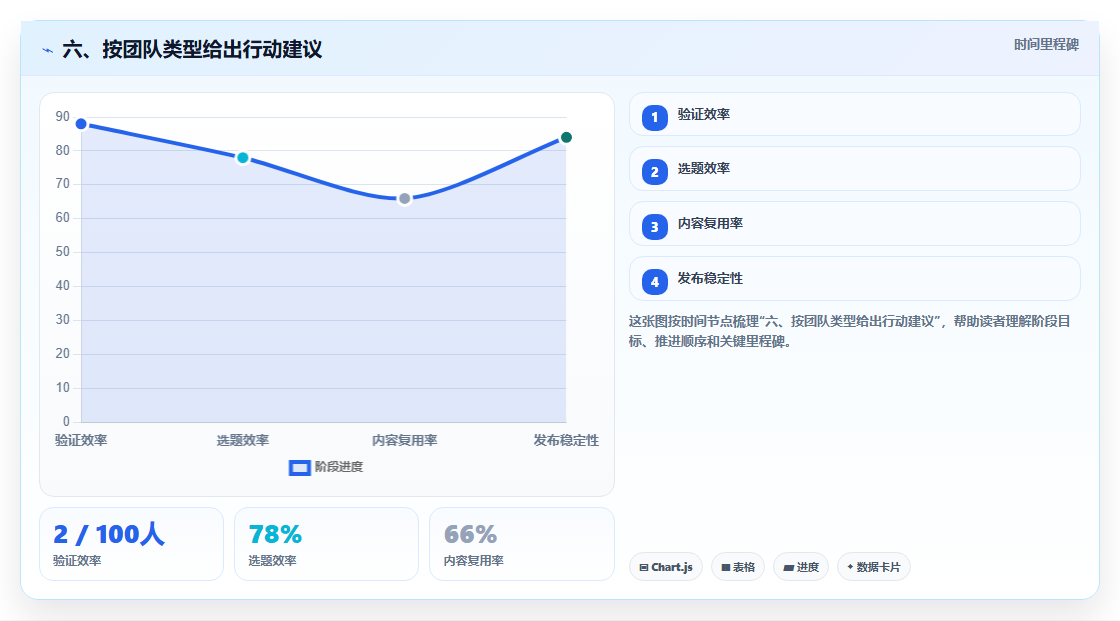The image size is (1120, 621).
Task: Click the x-axis label 发布稳定性
Action: point(566,440)
